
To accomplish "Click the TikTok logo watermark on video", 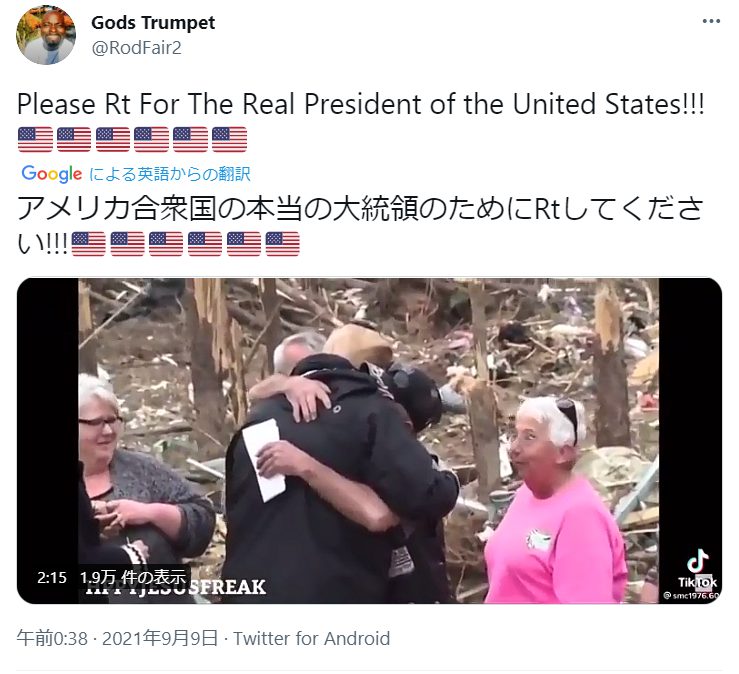I will pos(698,569).
